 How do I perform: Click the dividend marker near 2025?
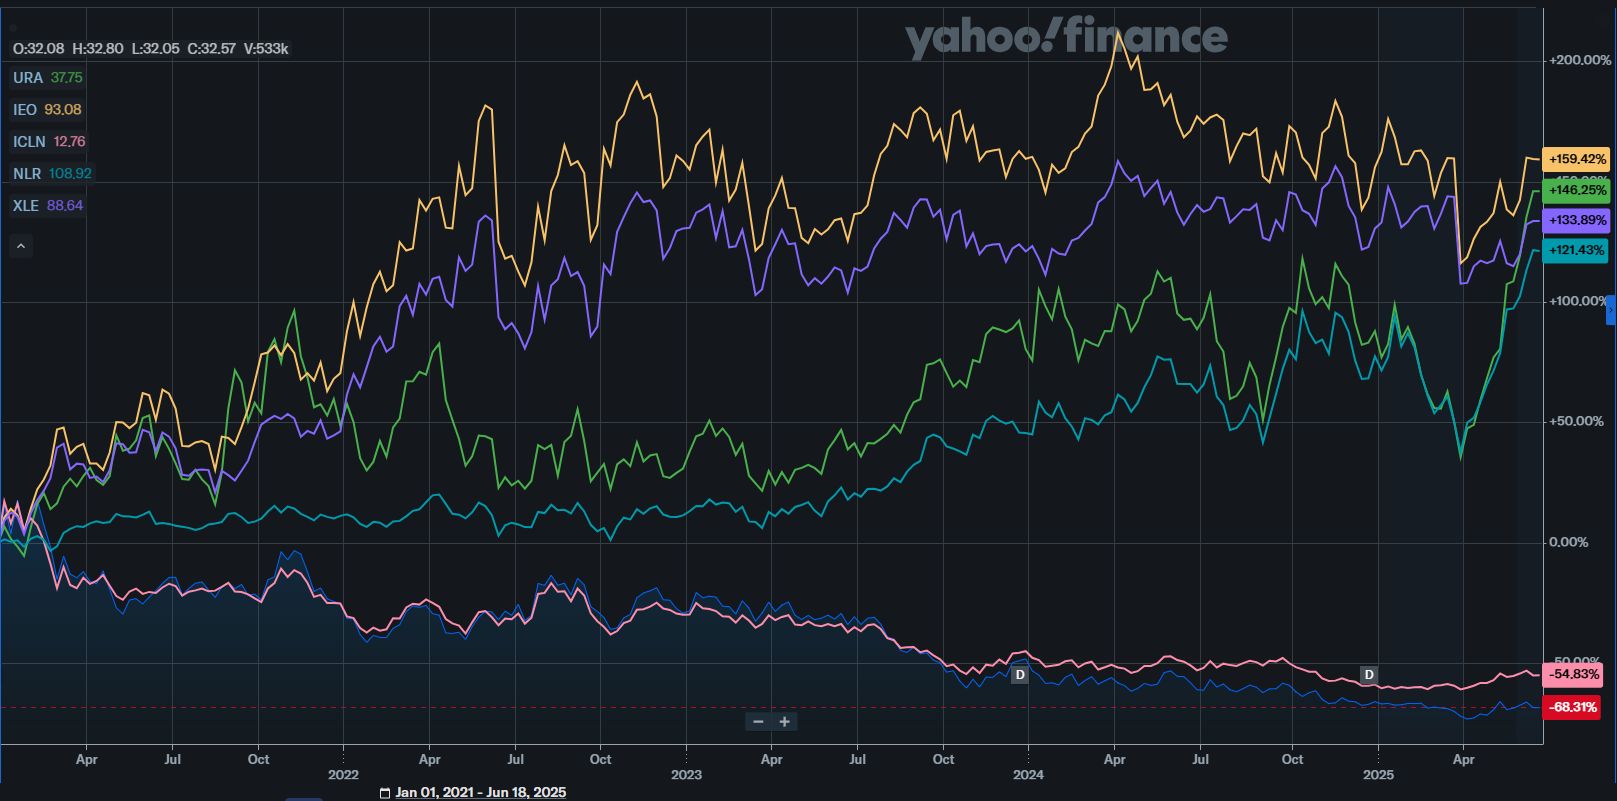1369,675
